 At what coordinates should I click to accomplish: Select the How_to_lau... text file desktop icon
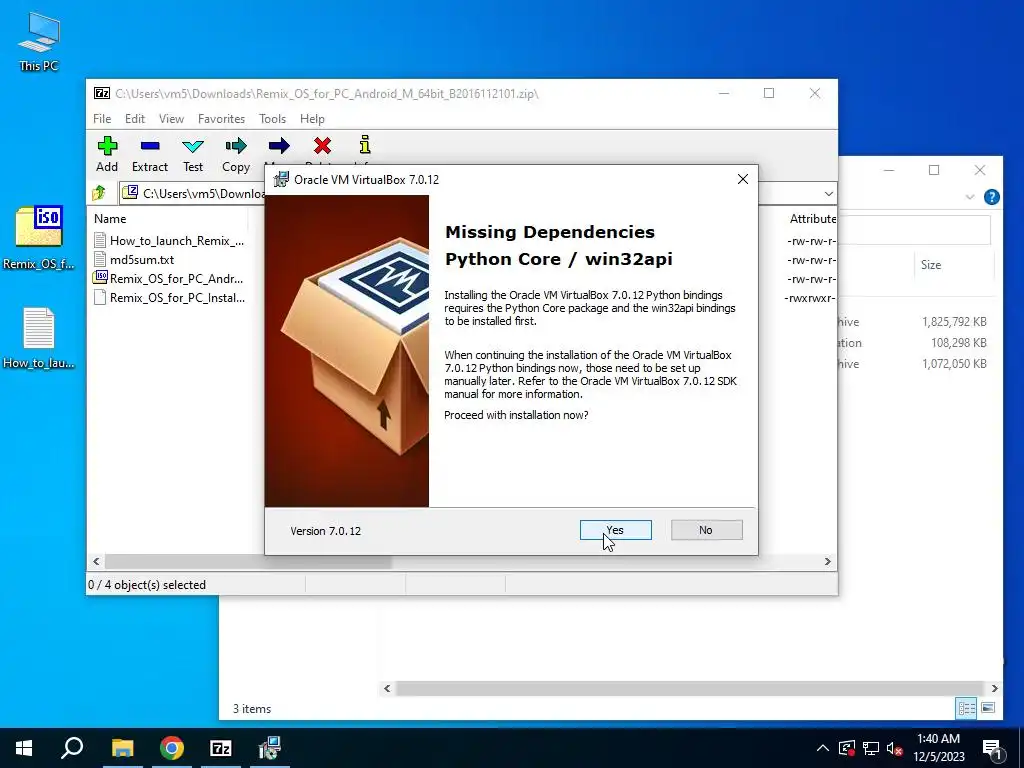click(x=39, y=338)
